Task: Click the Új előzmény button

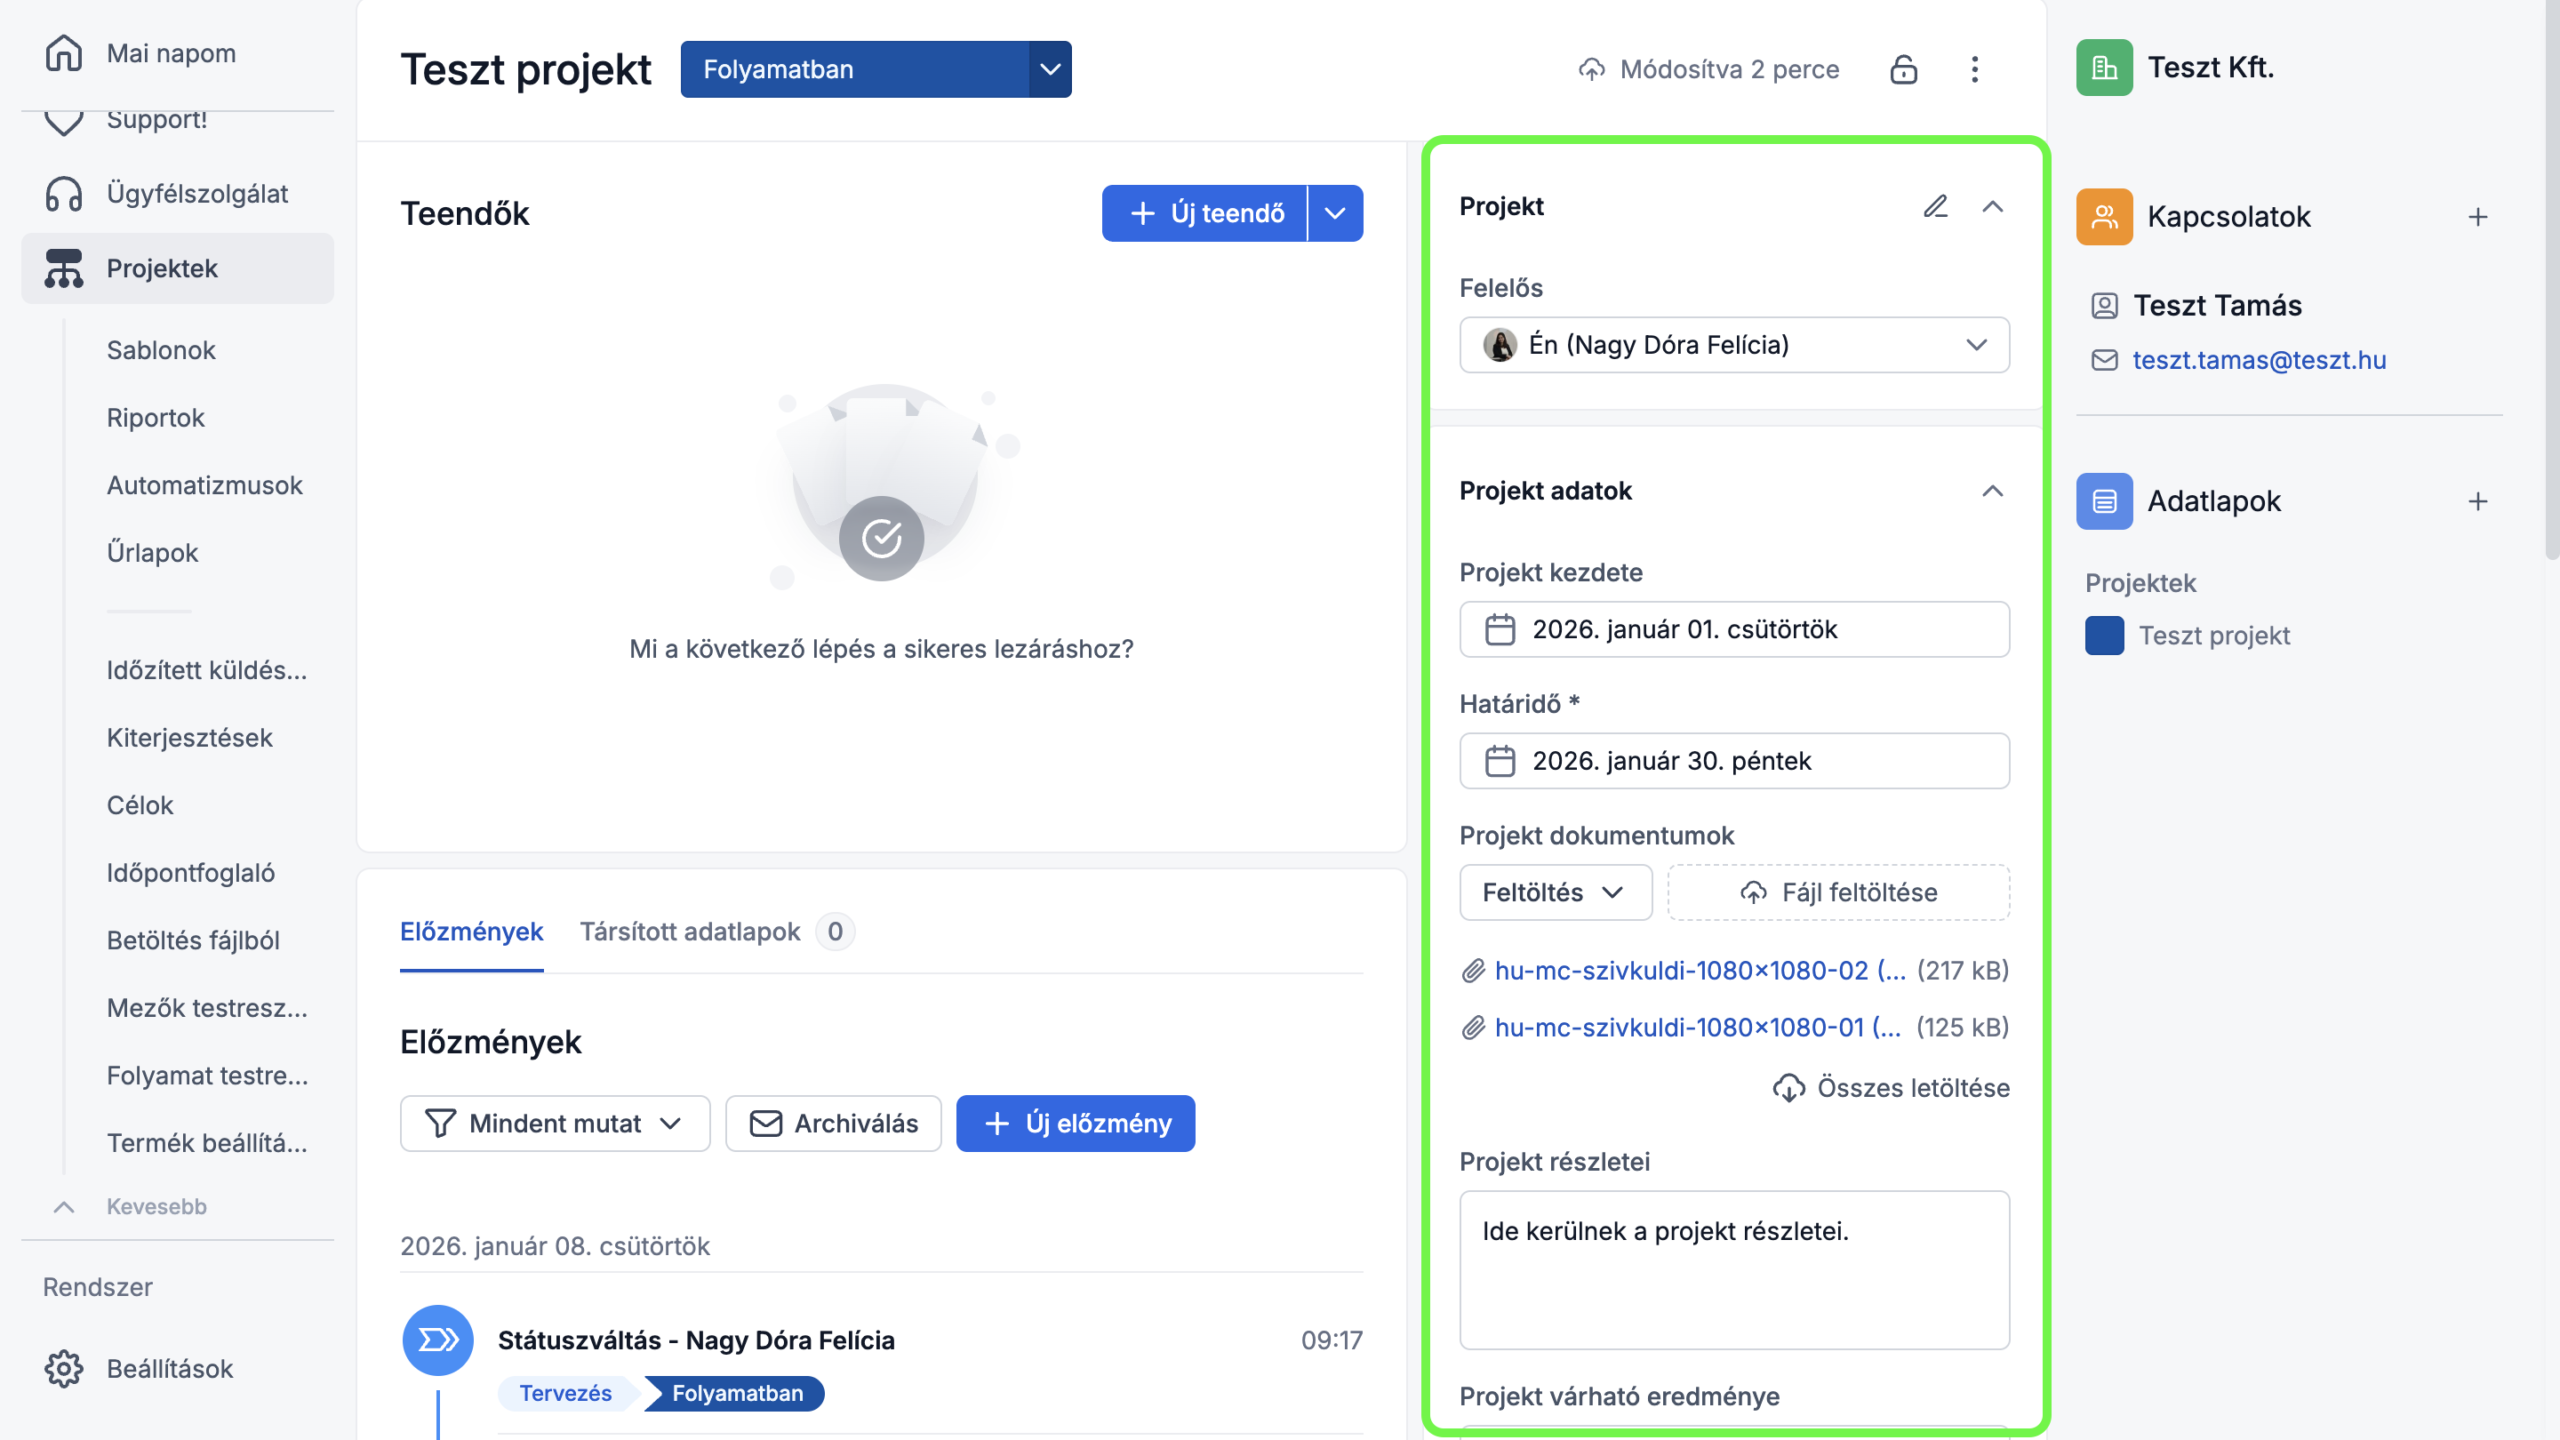Action: [1075, 1123]
